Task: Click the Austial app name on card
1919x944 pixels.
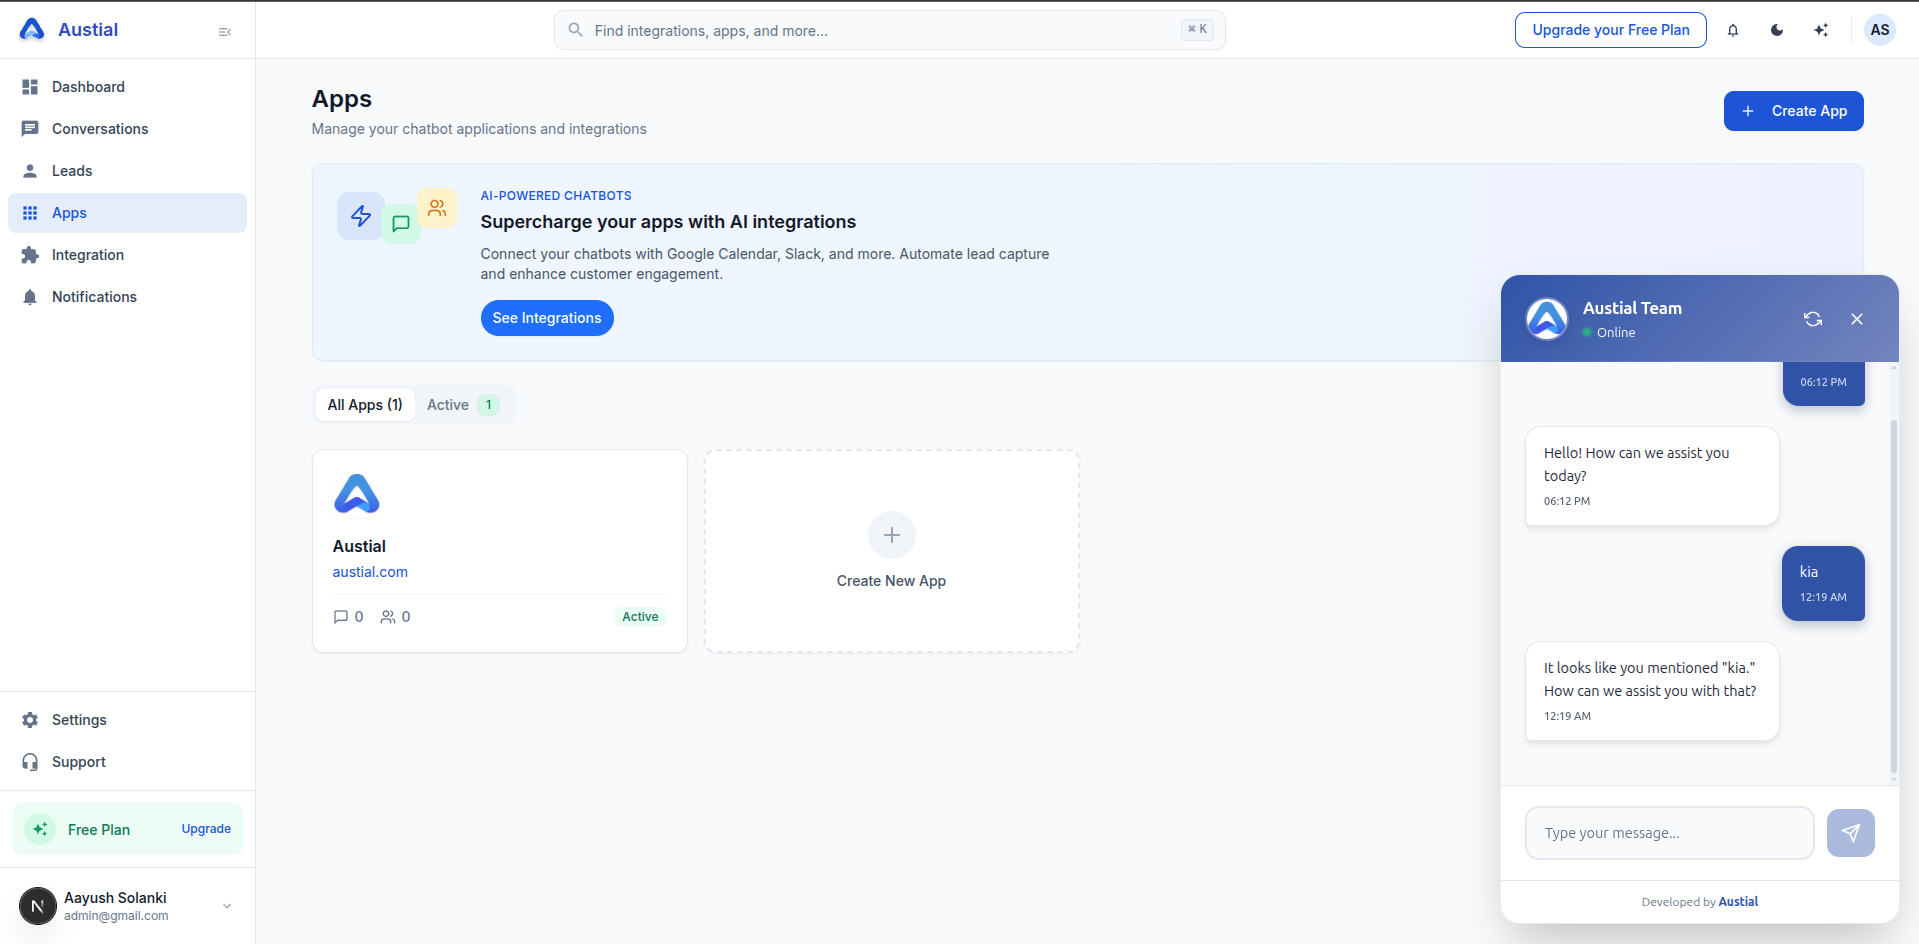Action: click(x=359, y=546)
